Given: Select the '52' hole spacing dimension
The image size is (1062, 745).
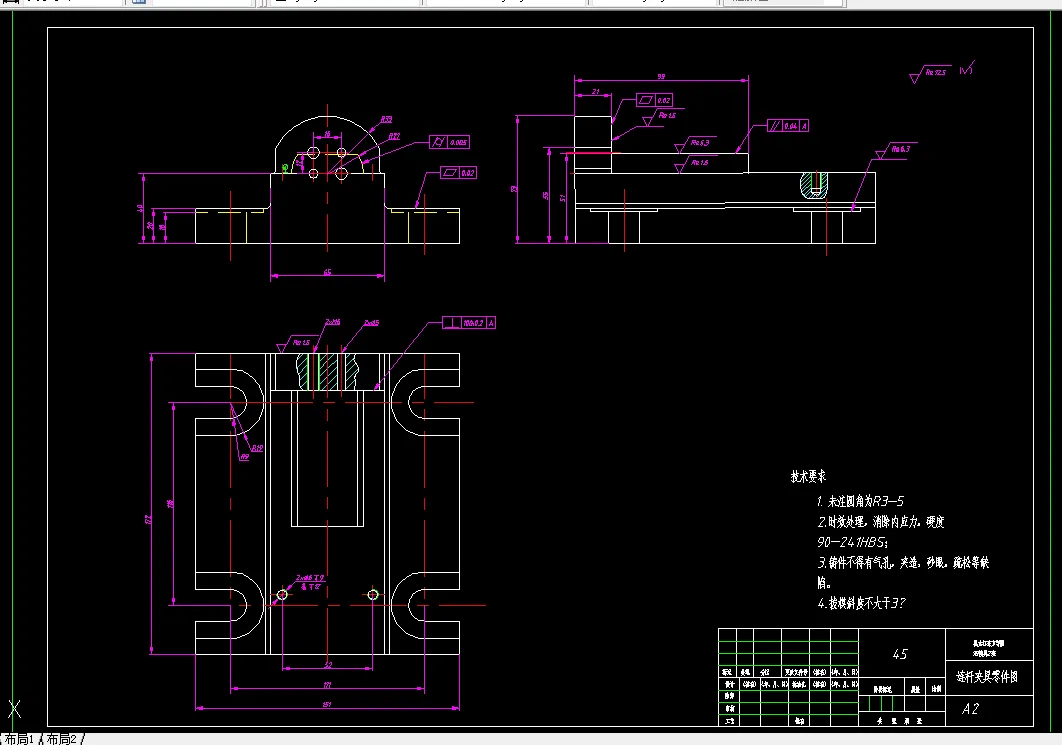Looking at the screenshot, I should (x=328, y=665).
